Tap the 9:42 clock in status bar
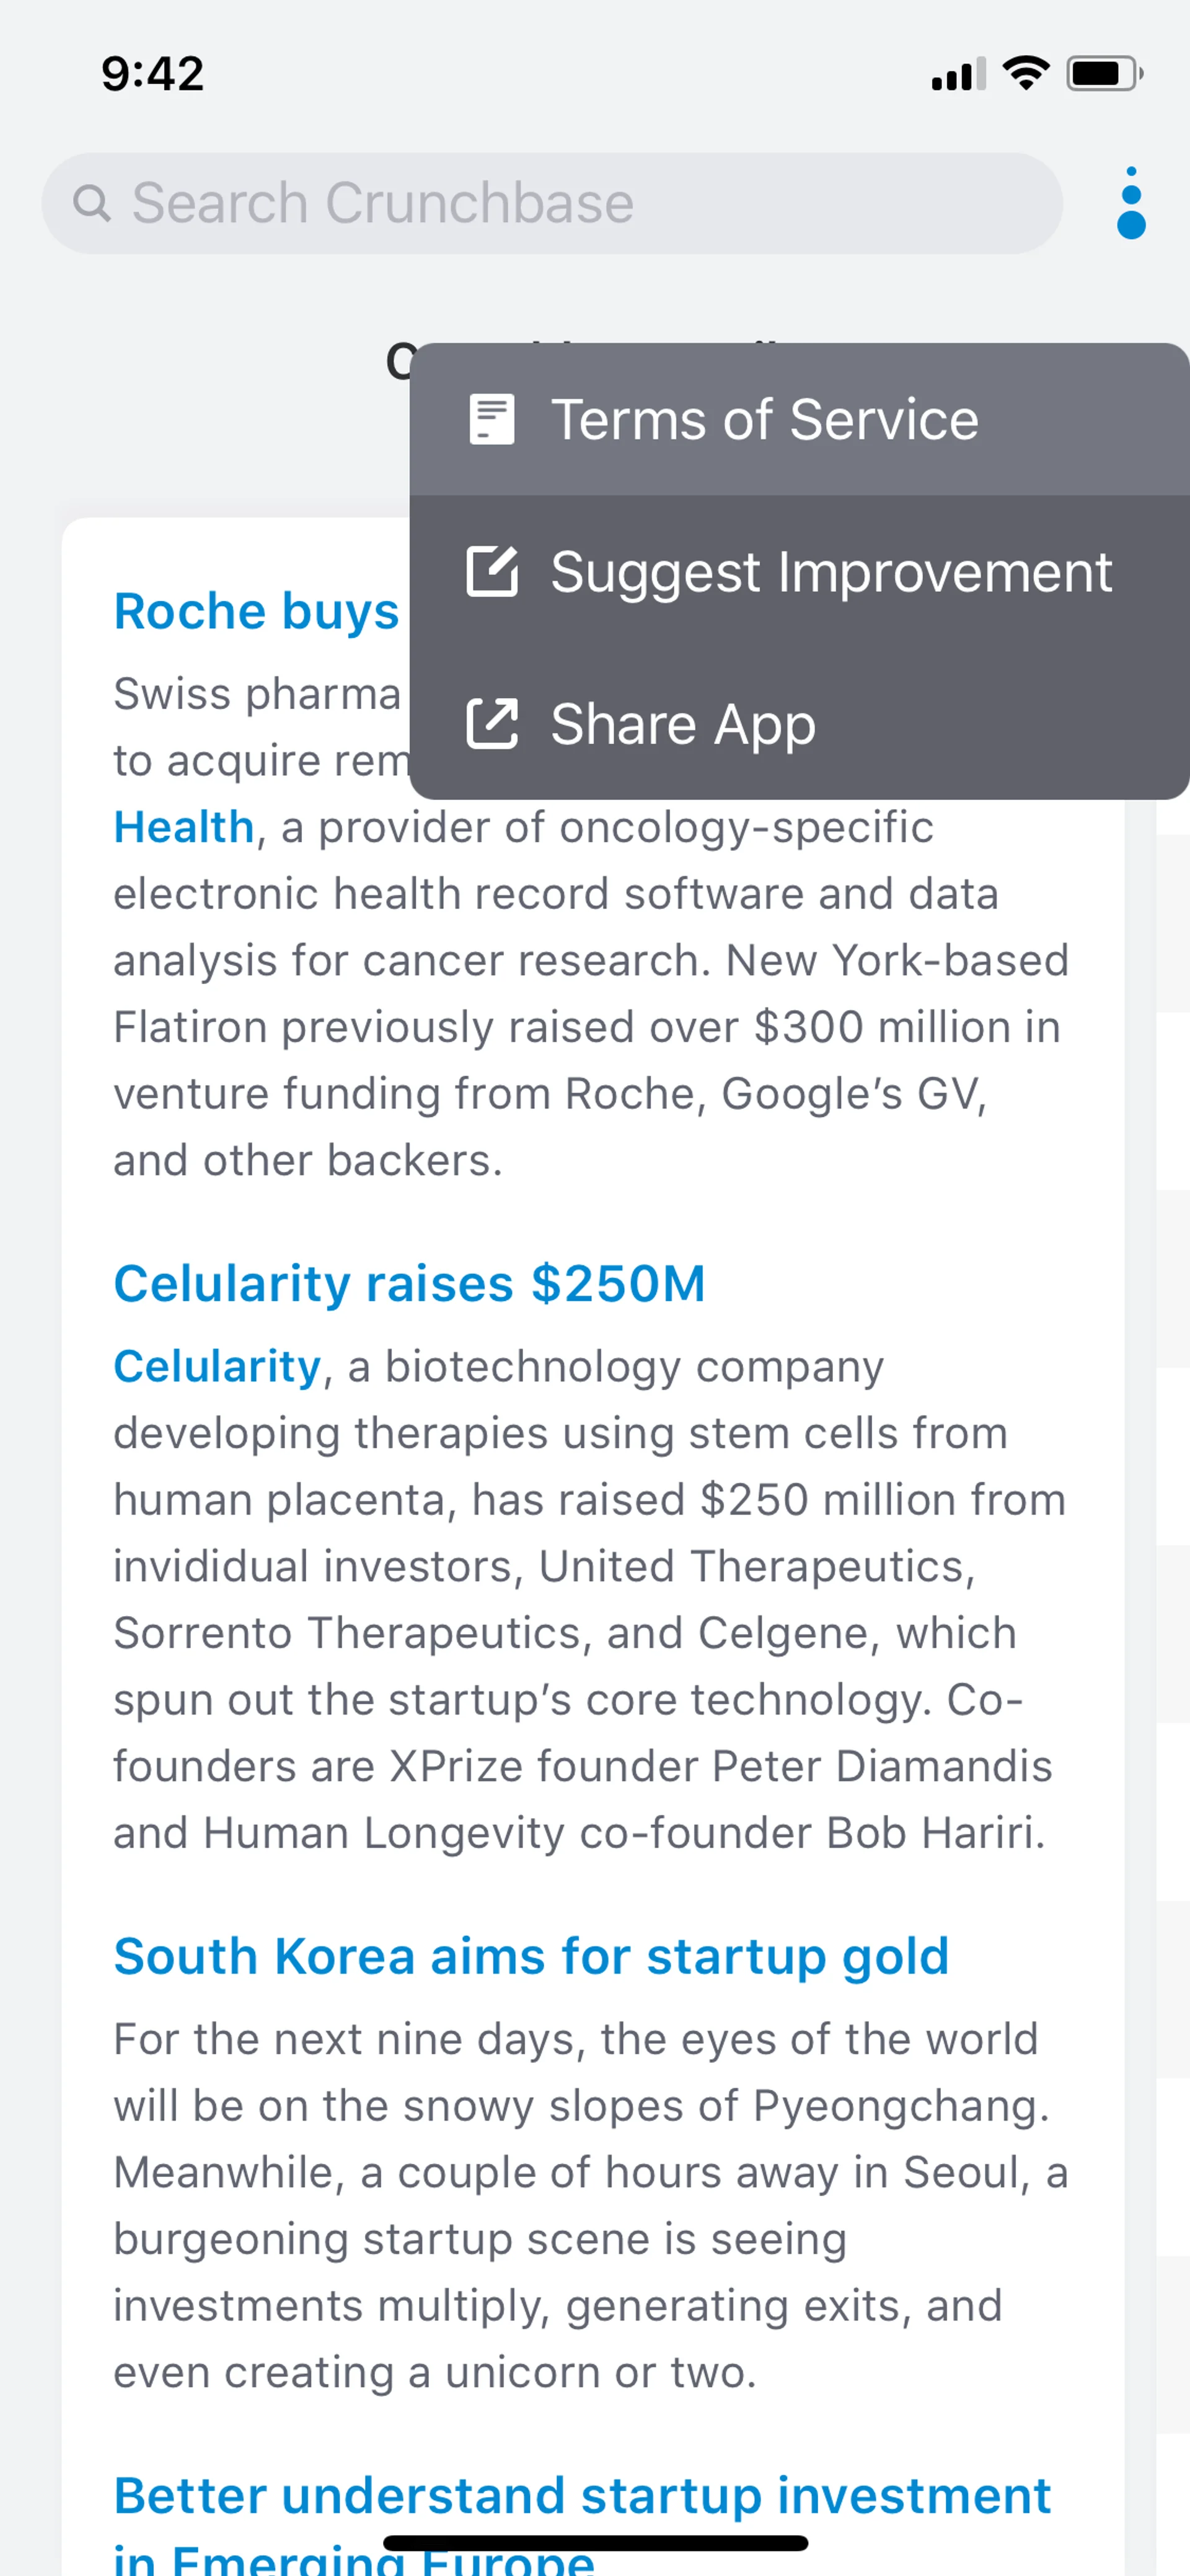This screenshot has width=1190, height=2576. pos(152,74)
